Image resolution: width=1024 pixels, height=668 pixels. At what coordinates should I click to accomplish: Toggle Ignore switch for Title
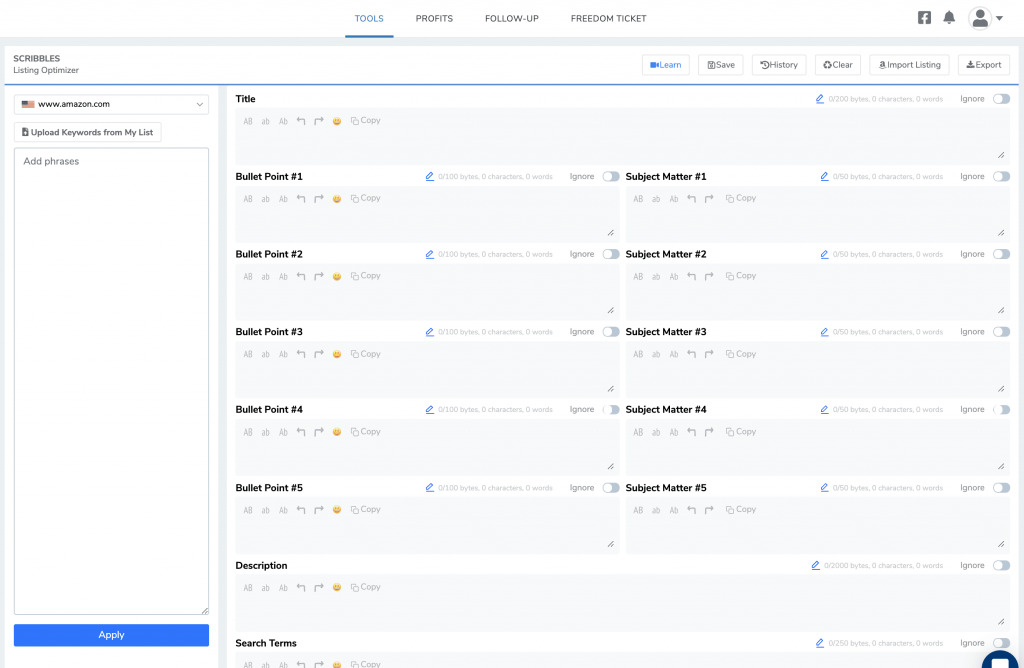point(1001,99)
